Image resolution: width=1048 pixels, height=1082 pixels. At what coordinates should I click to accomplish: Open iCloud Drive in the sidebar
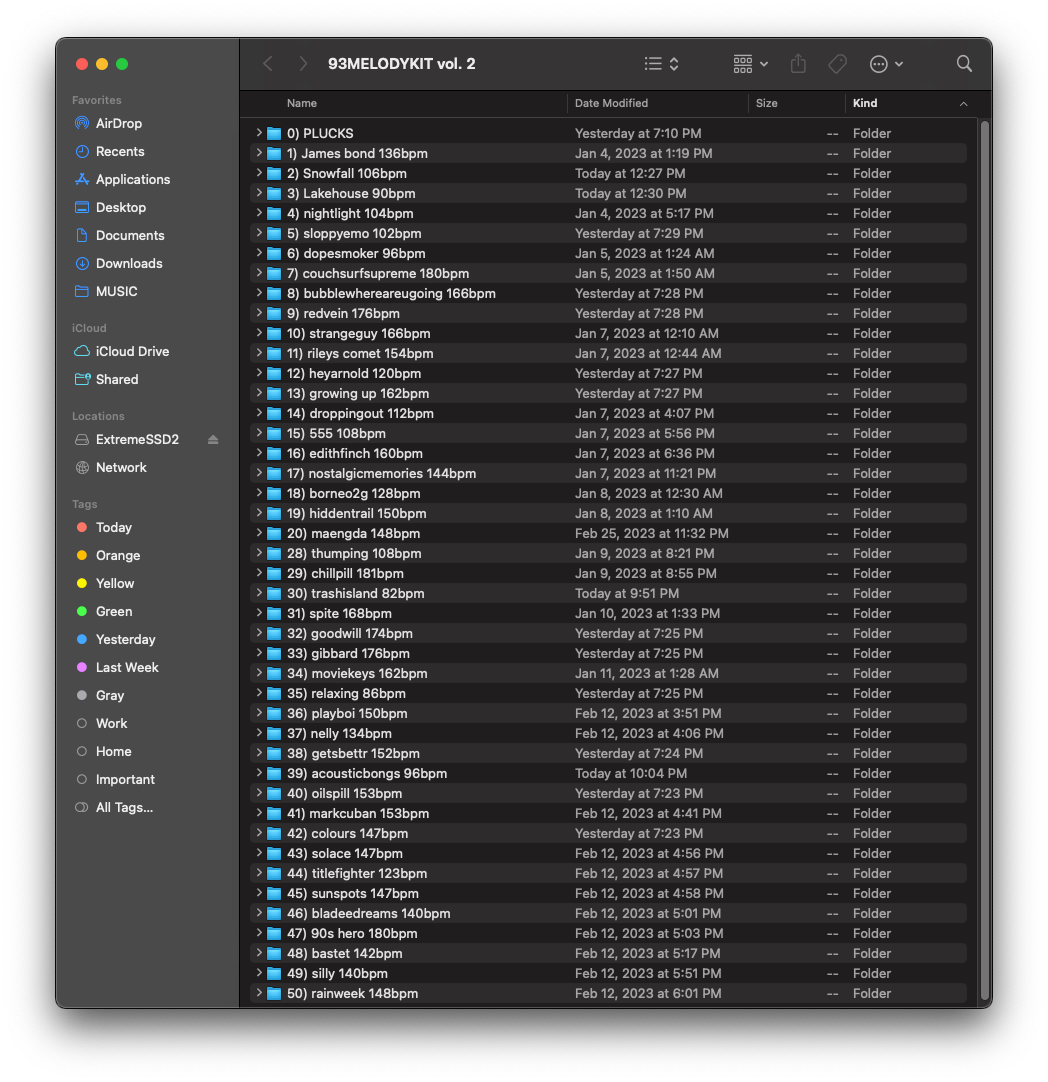click(132, 352)
